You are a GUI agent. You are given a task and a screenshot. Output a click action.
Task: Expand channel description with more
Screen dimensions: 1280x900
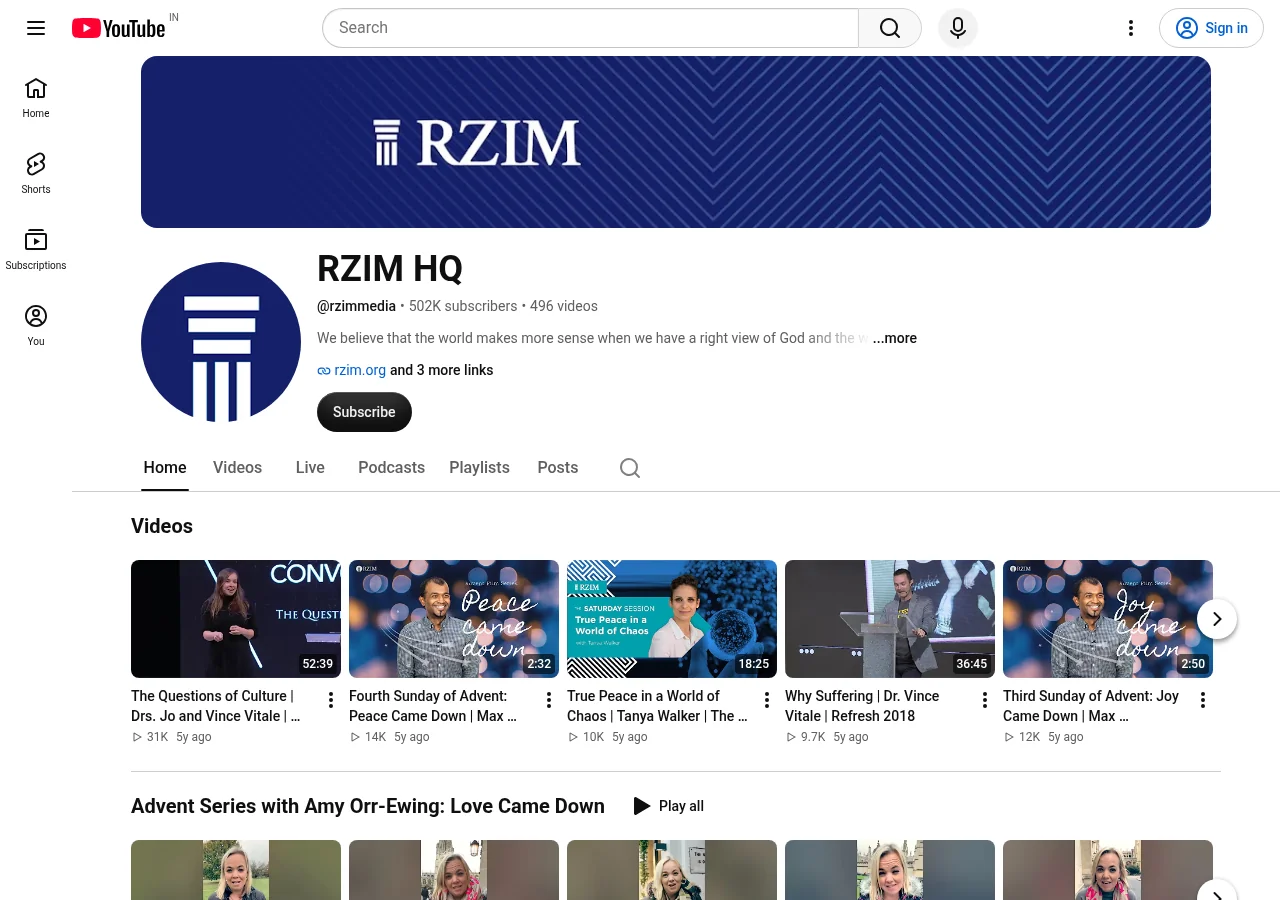point(895,338)
